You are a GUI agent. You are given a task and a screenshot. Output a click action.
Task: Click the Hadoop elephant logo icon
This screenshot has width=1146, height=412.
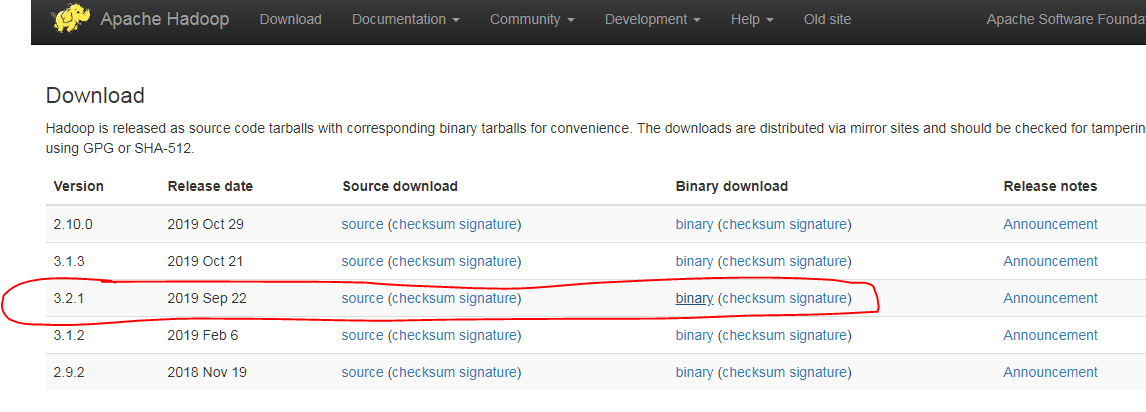(72, 18)
